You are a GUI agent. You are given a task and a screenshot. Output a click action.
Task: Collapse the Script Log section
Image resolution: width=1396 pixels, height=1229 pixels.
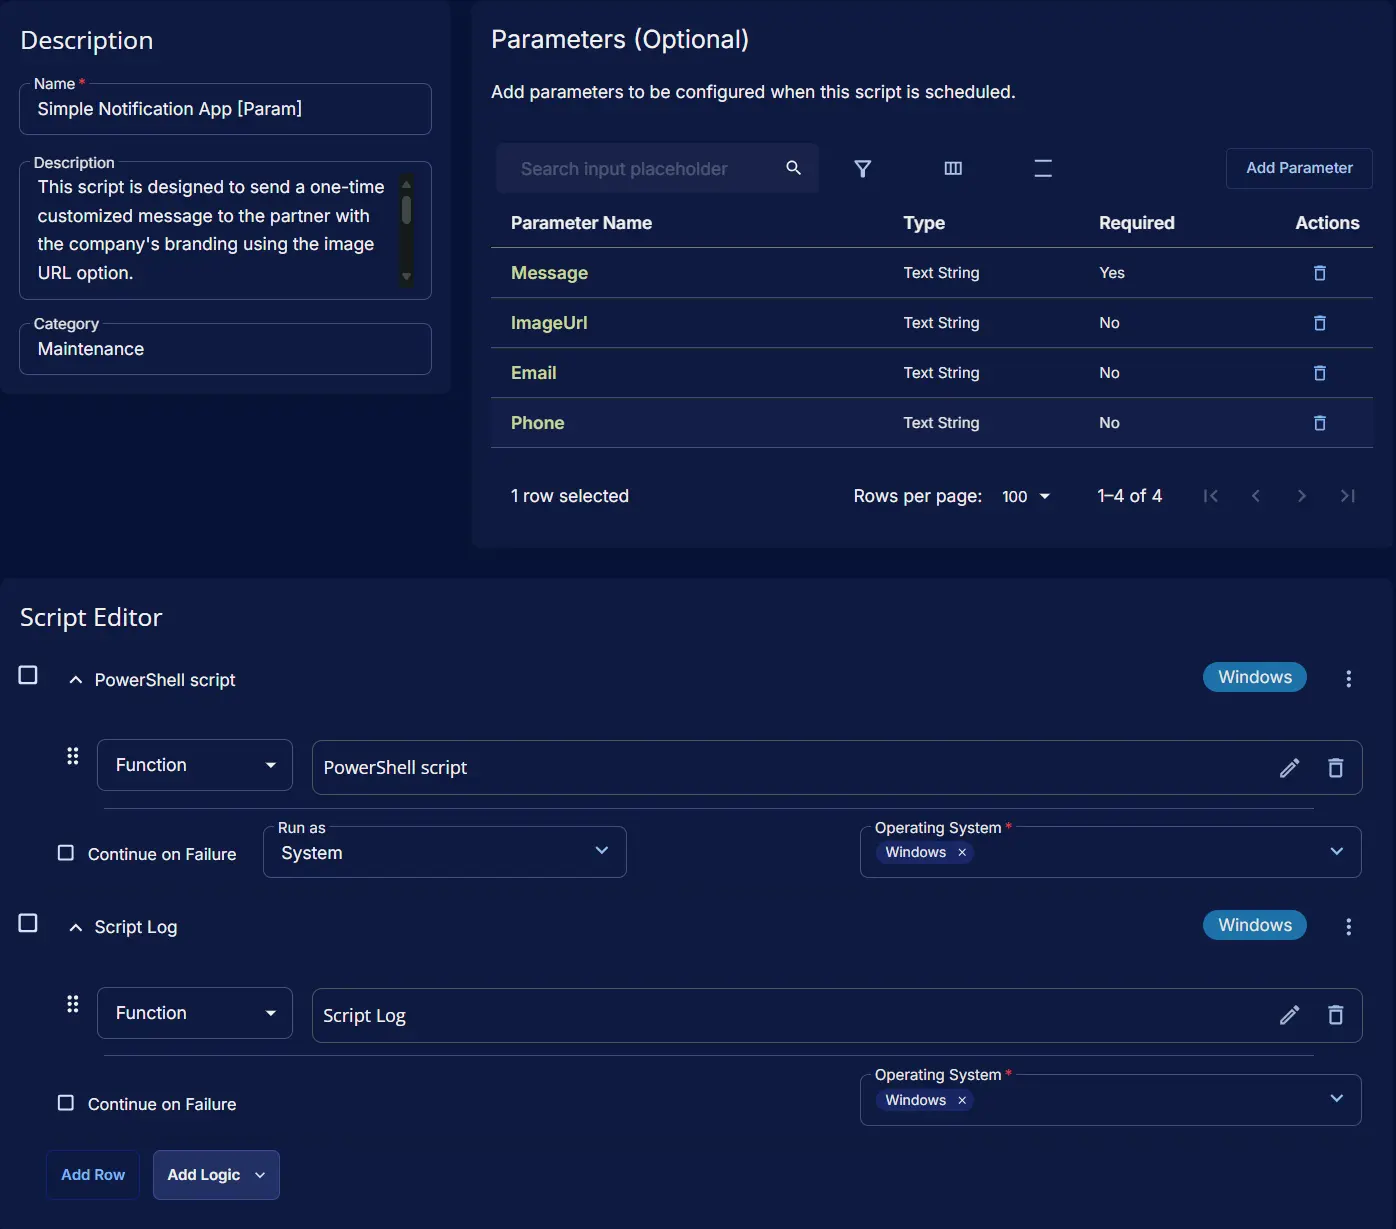pyautogui.click(x=75, y=928)
